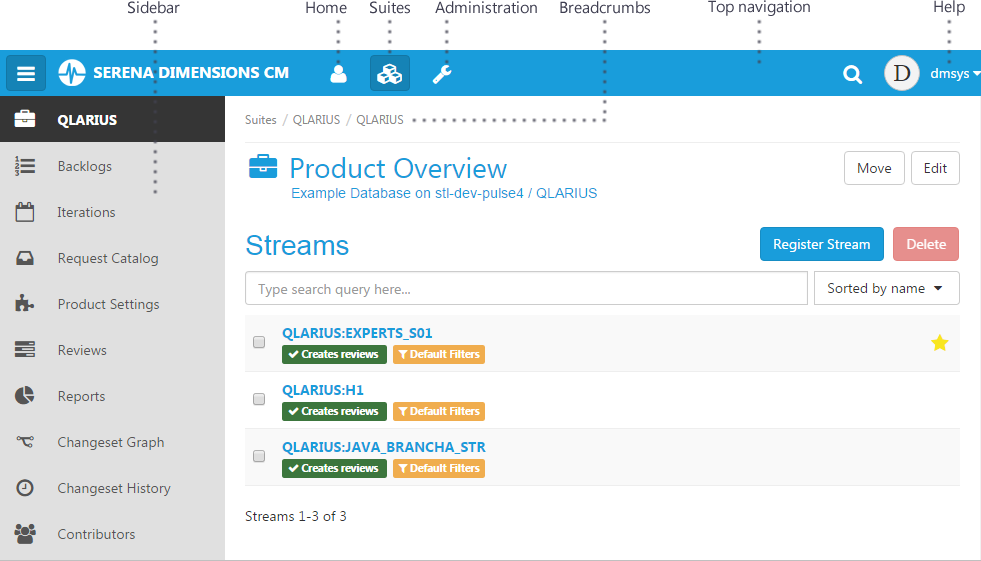Go to the Suites breadcrumb
The height and width of the screenshot is (561, 981).
coord(260,119)
